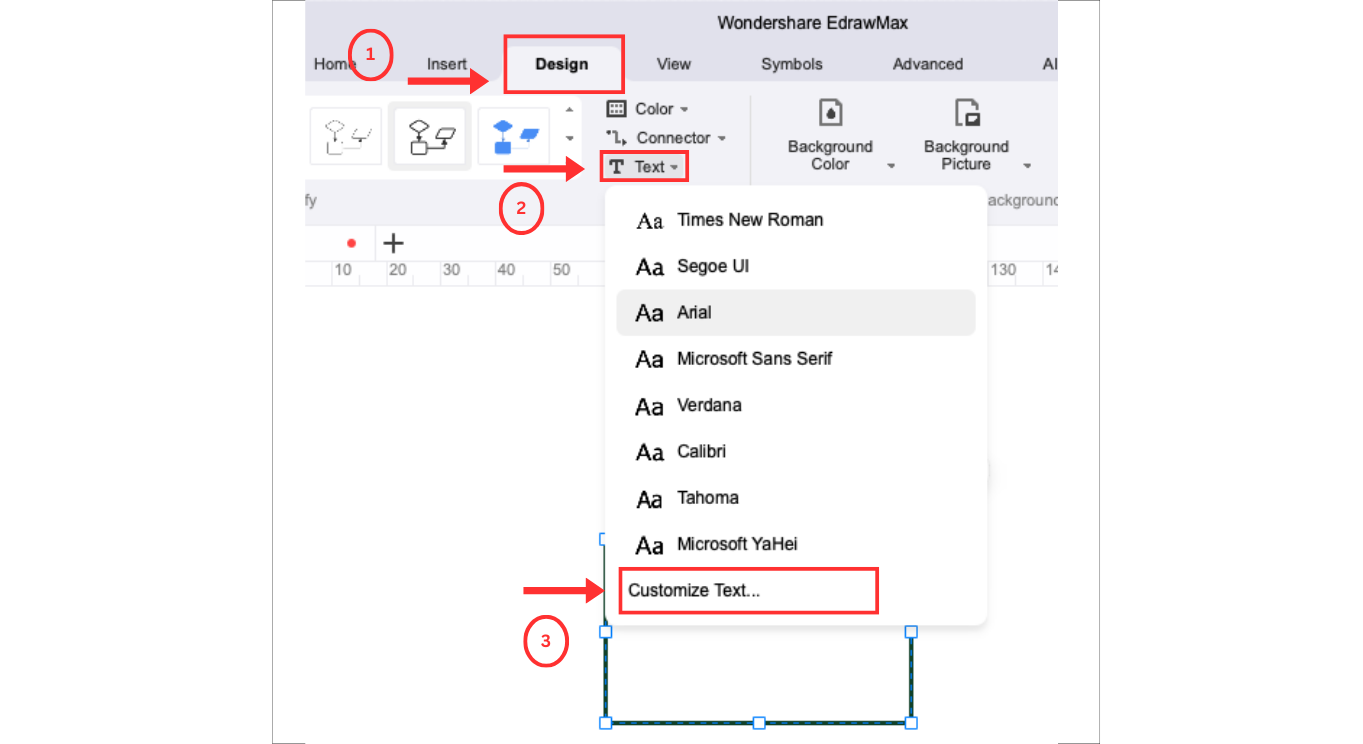
Task: Click the red dot page tab indicator
Action: click(x=351, y=243)
